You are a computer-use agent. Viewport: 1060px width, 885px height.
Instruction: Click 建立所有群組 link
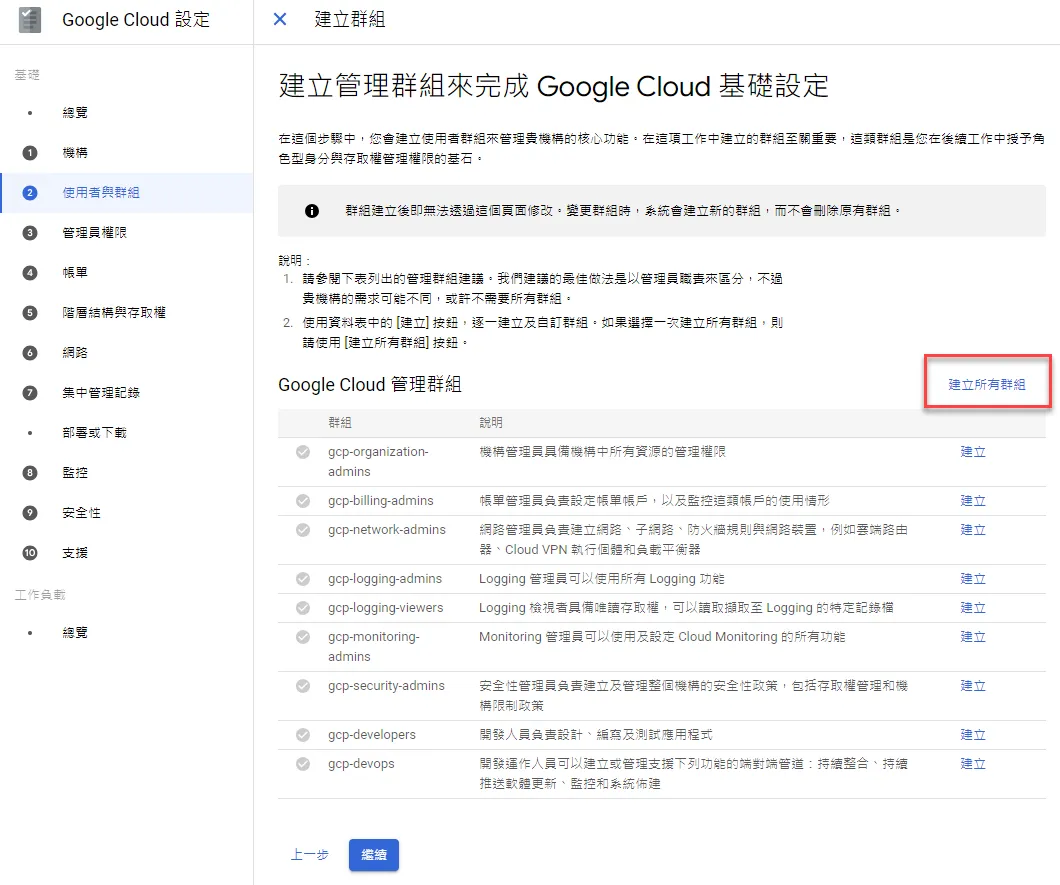tap(987, 385)
